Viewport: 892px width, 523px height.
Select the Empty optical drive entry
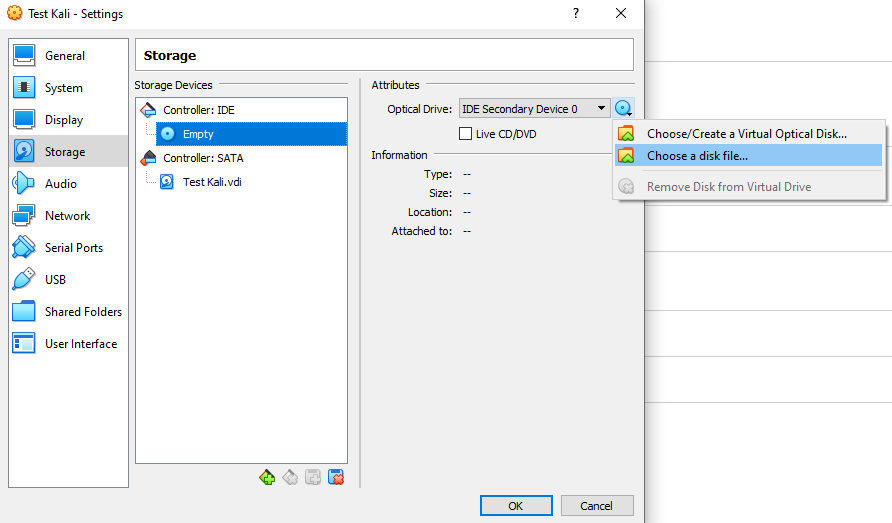[198, 134]
